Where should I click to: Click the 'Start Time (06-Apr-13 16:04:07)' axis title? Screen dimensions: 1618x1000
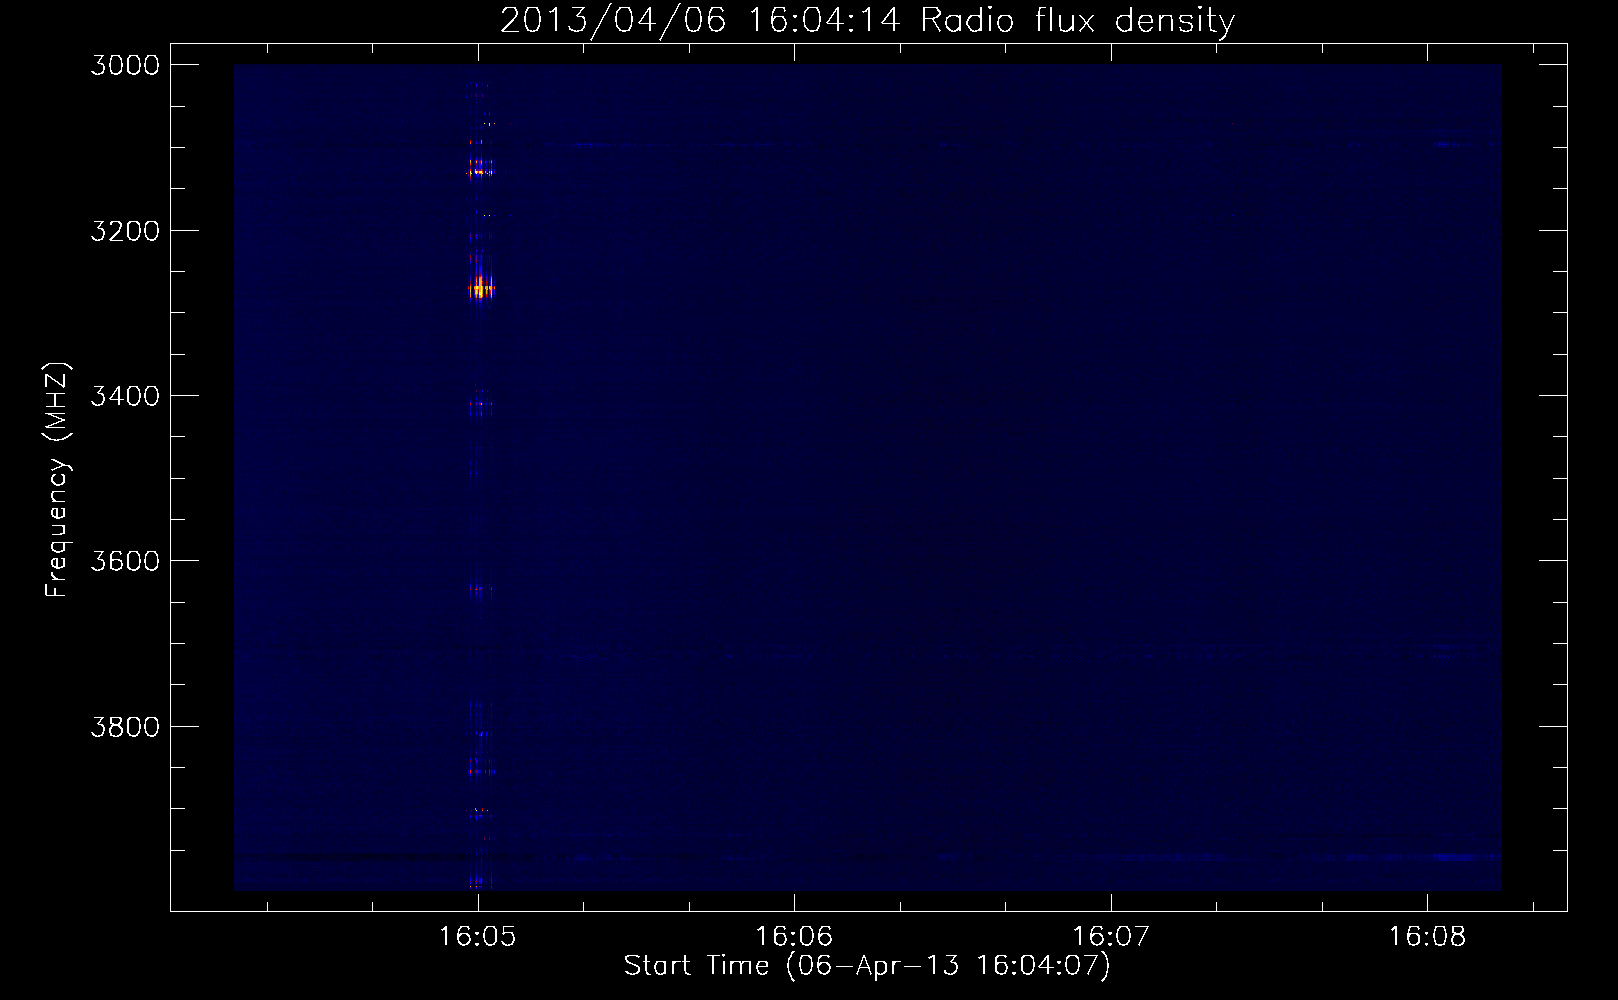click(x=867, y=966)
